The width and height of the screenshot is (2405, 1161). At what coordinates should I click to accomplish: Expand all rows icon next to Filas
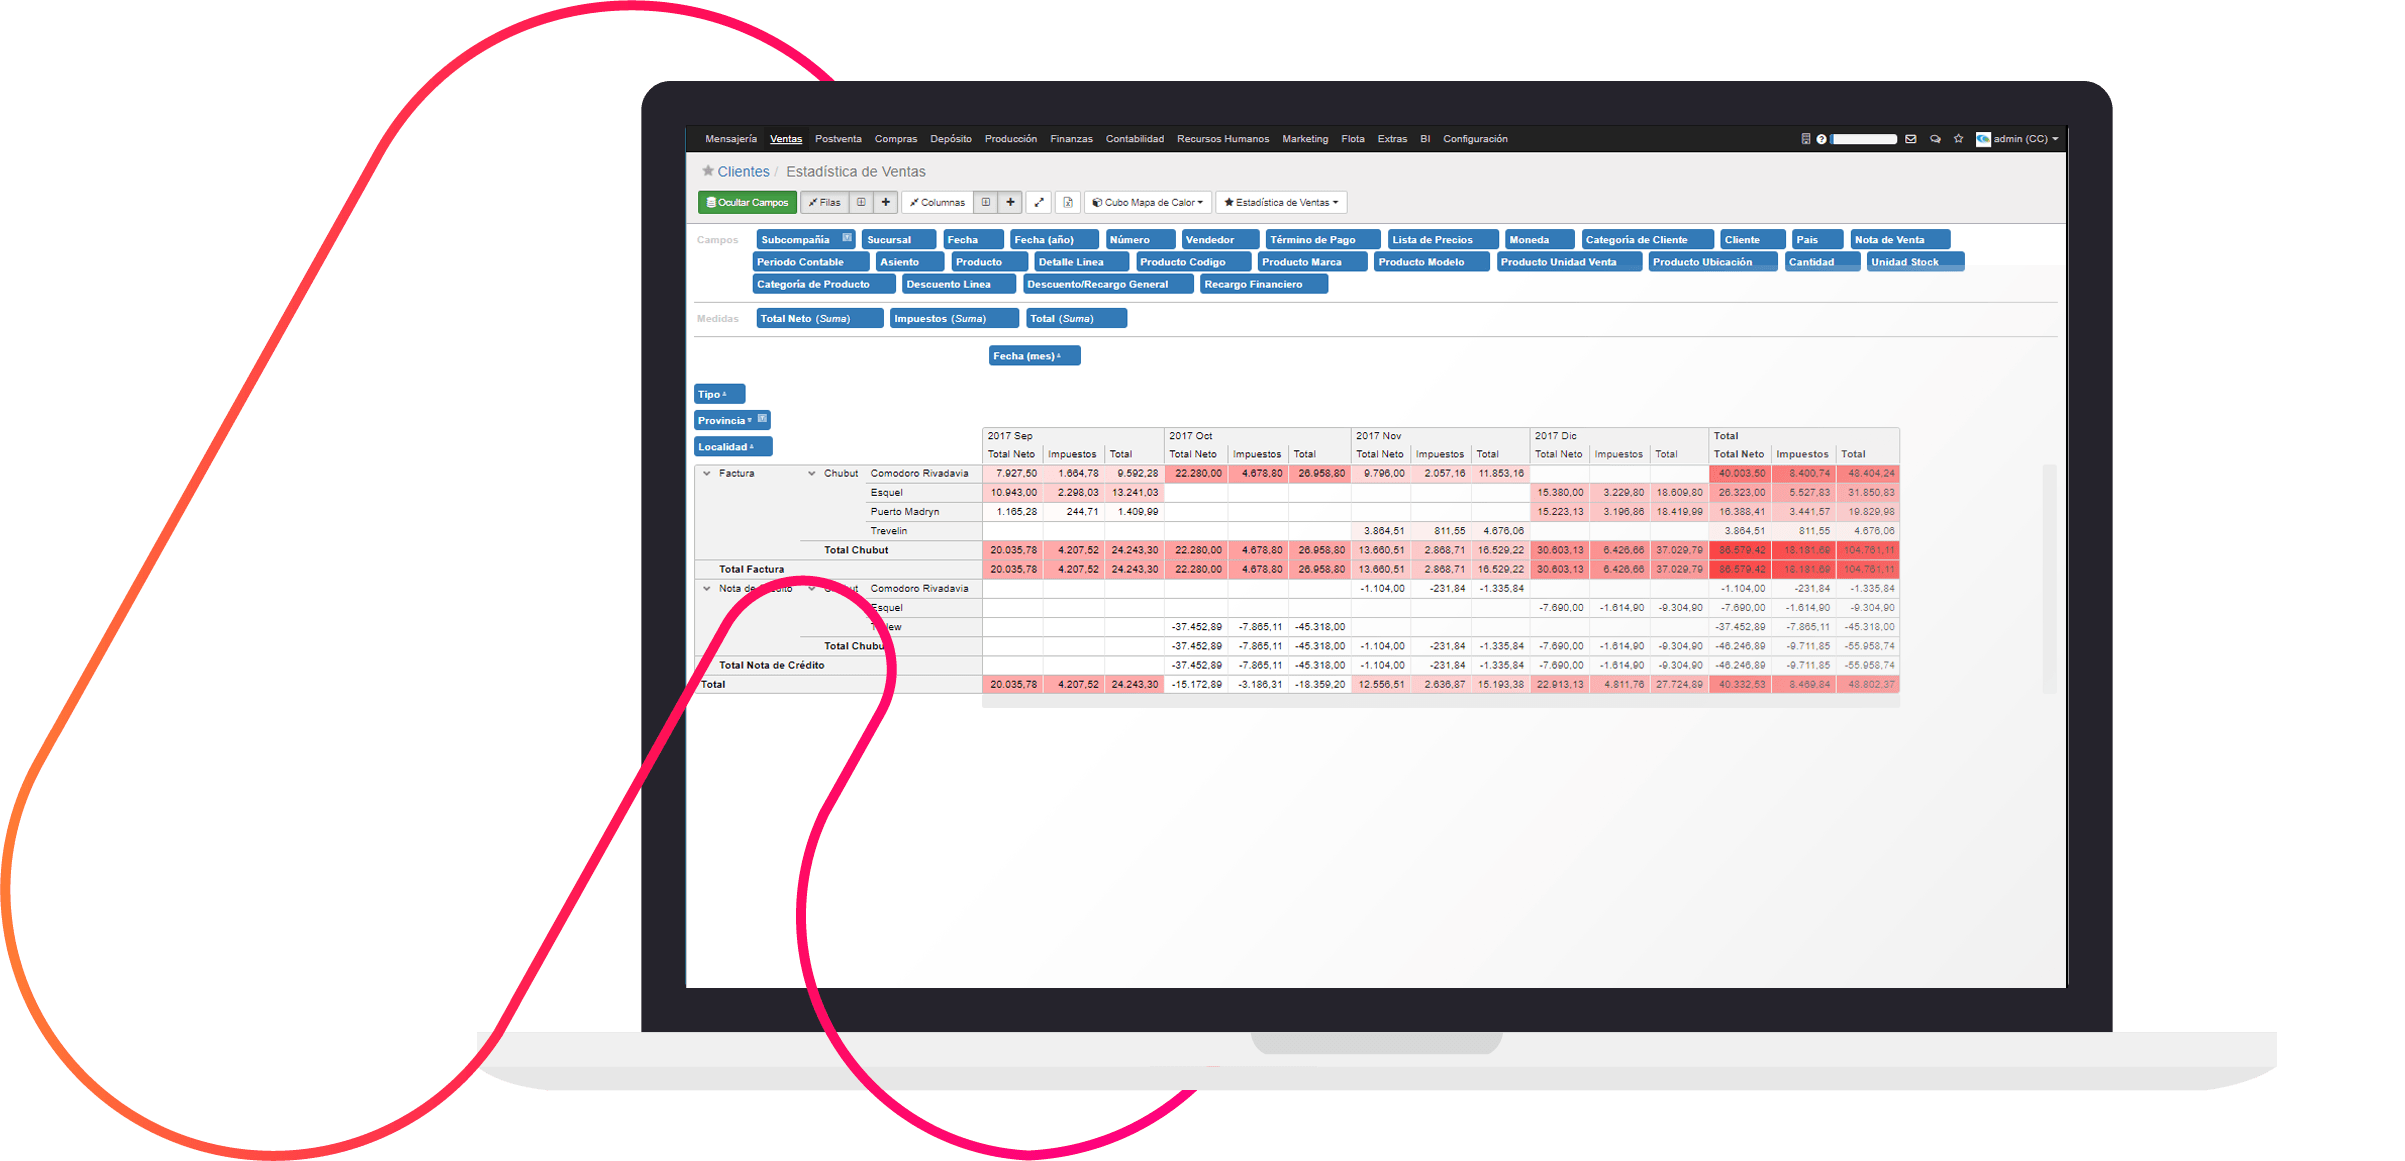coord(861,202)
